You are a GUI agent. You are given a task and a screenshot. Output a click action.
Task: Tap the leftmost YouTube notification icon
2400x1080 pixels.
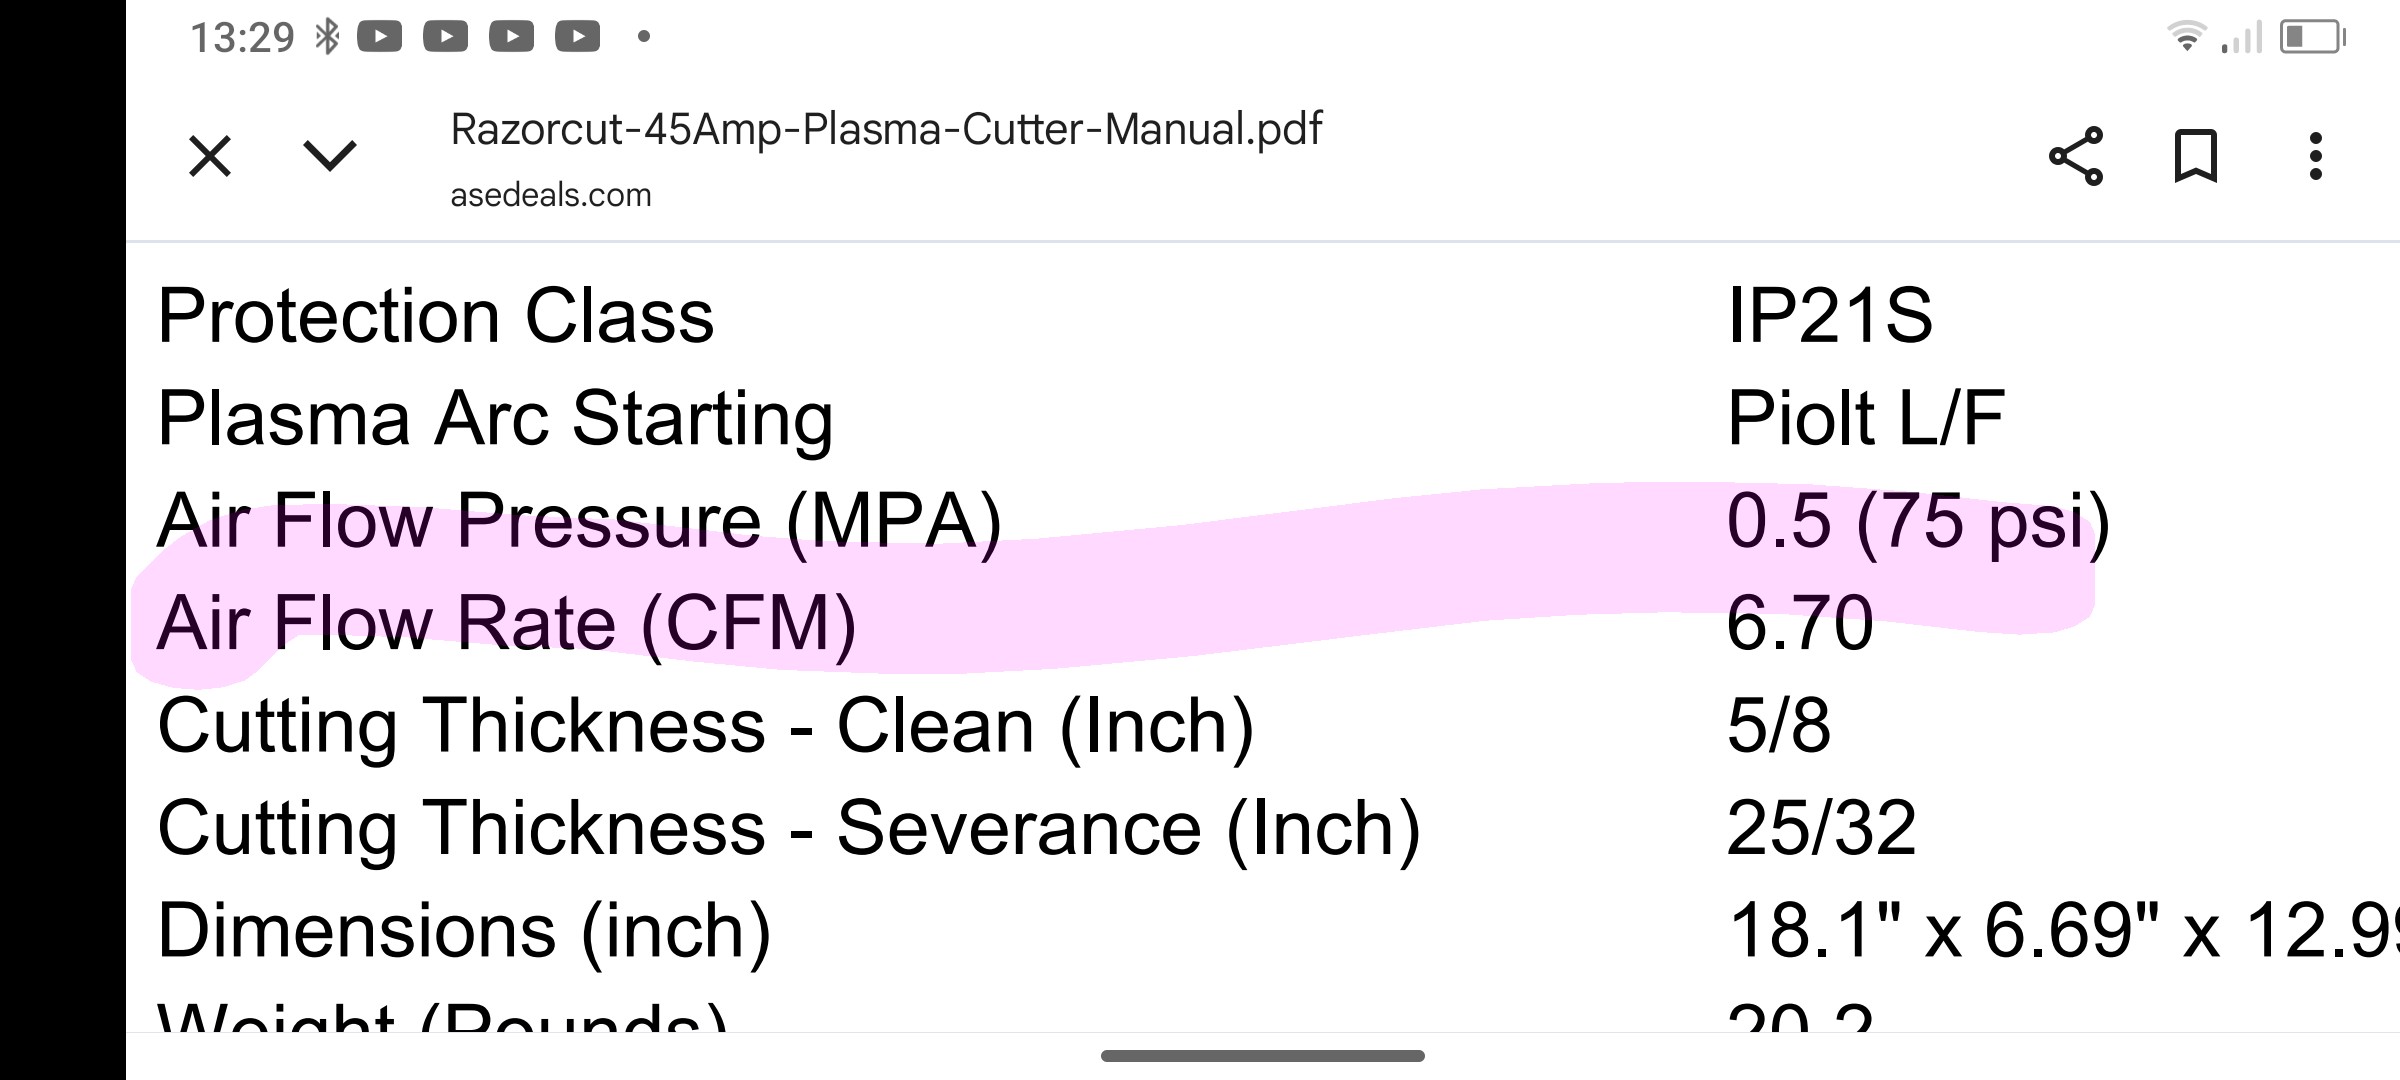point(380,37)
